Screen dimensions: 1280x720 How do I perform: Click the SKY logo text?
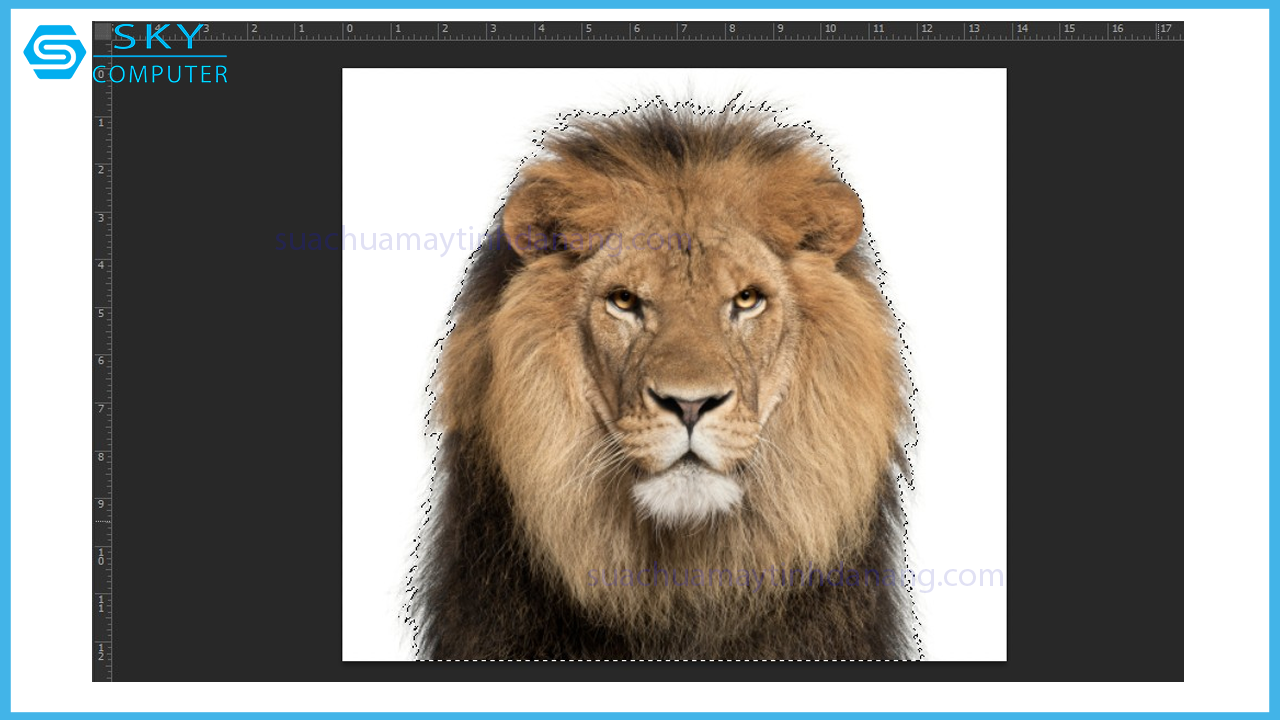(x=160, y=38)
